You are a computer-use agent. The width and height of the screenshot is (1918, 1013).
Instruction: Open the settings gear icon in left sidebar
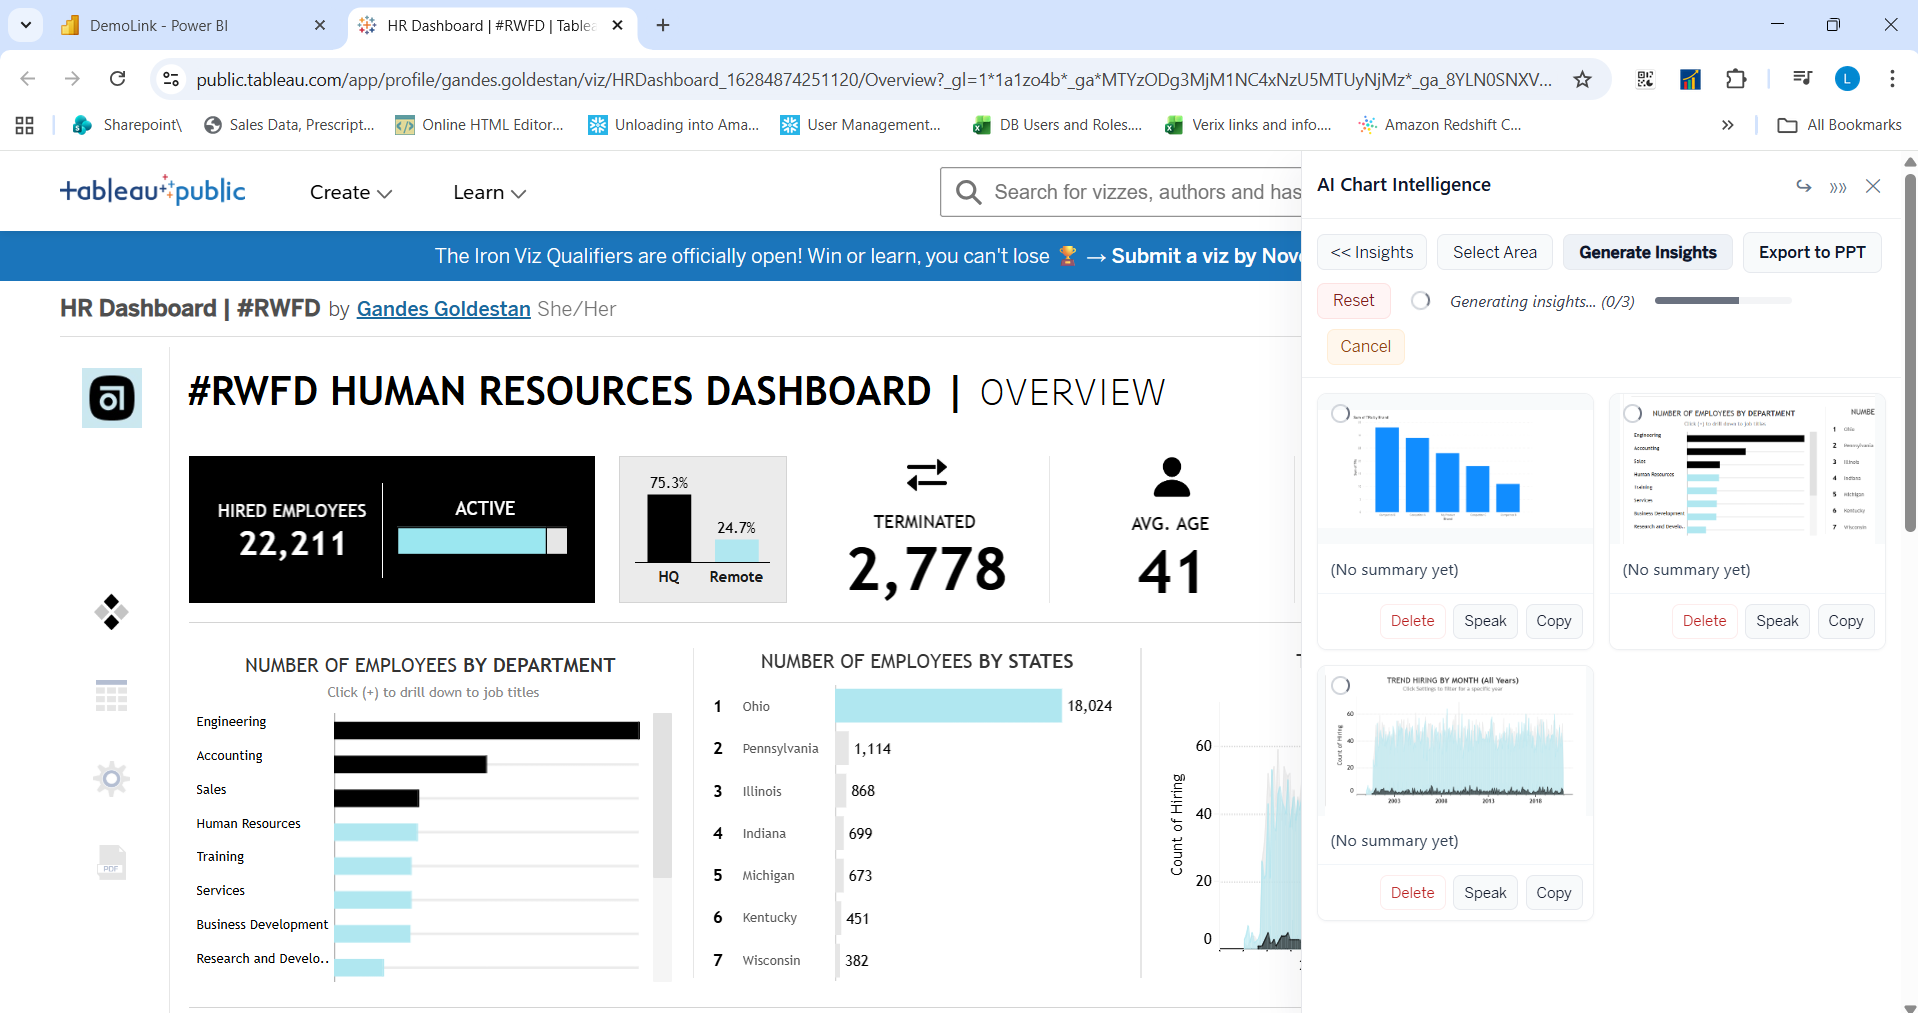click(110, 778)
